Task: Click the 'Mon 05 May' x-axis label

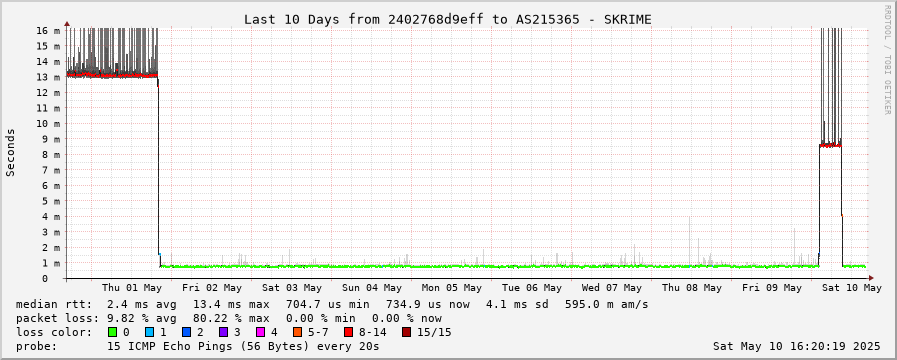Action: [452, 288]
